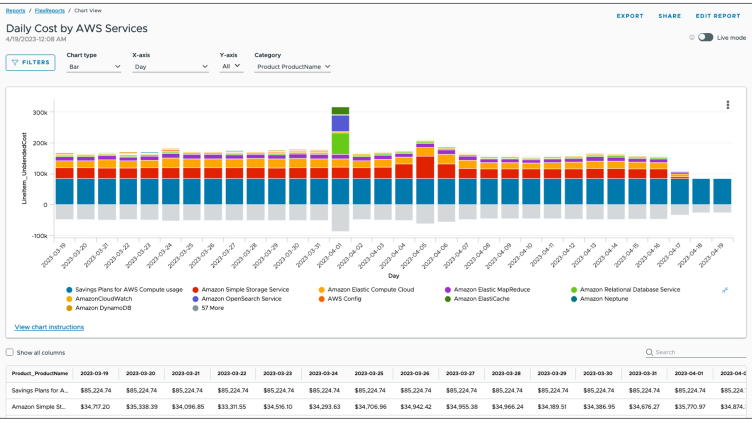Click the funnel icon in Filters

point(15,62)
